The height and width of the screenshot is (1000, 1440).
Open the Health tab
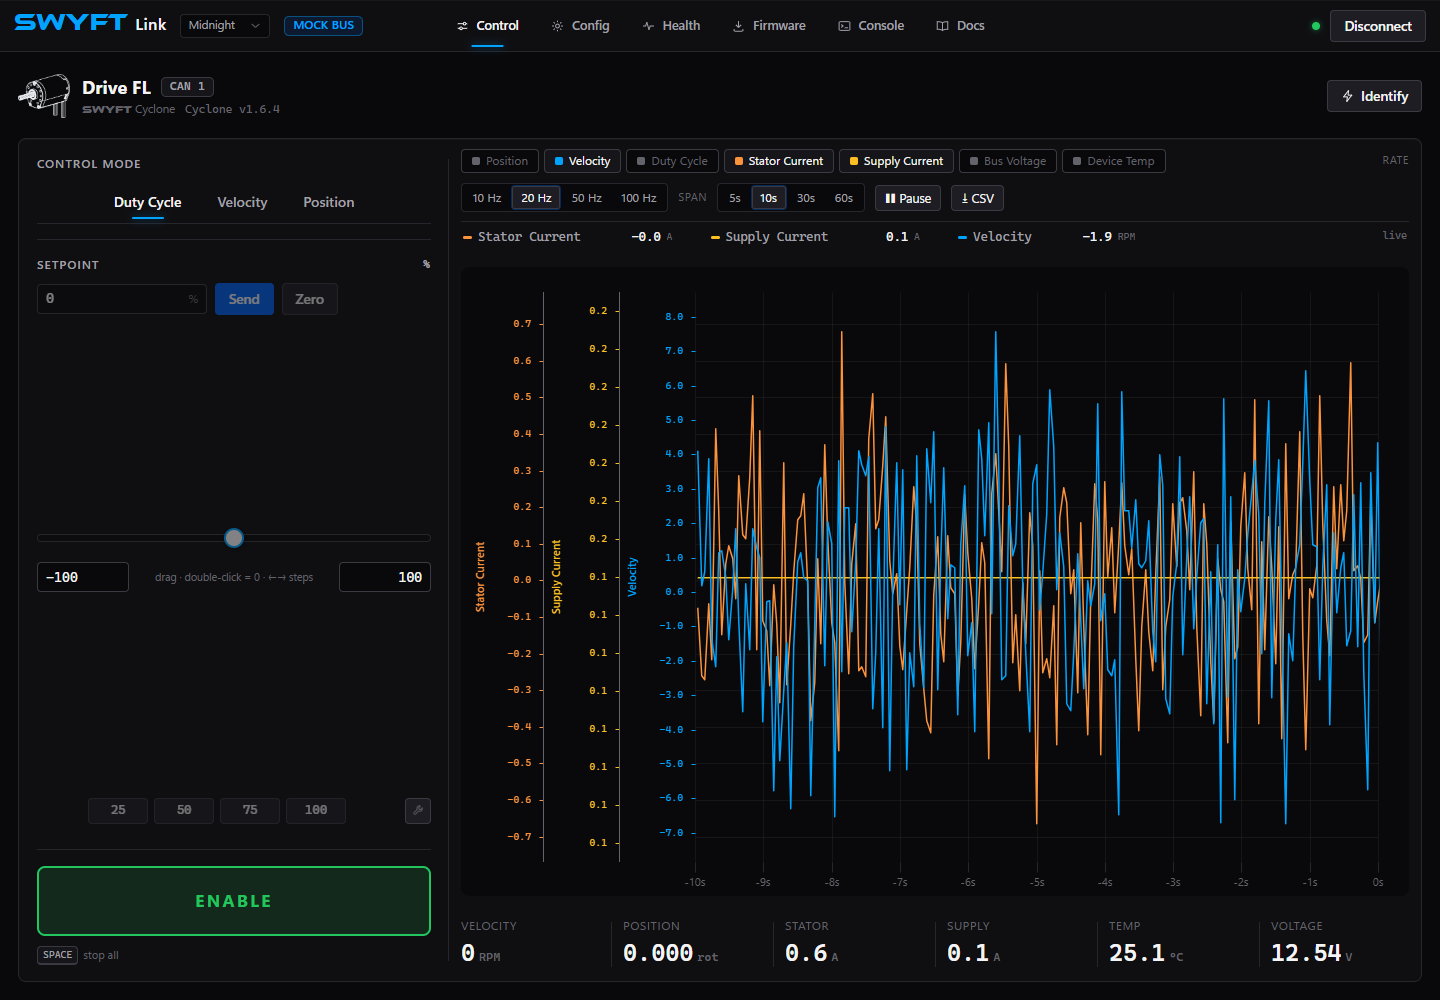(671, 26)
